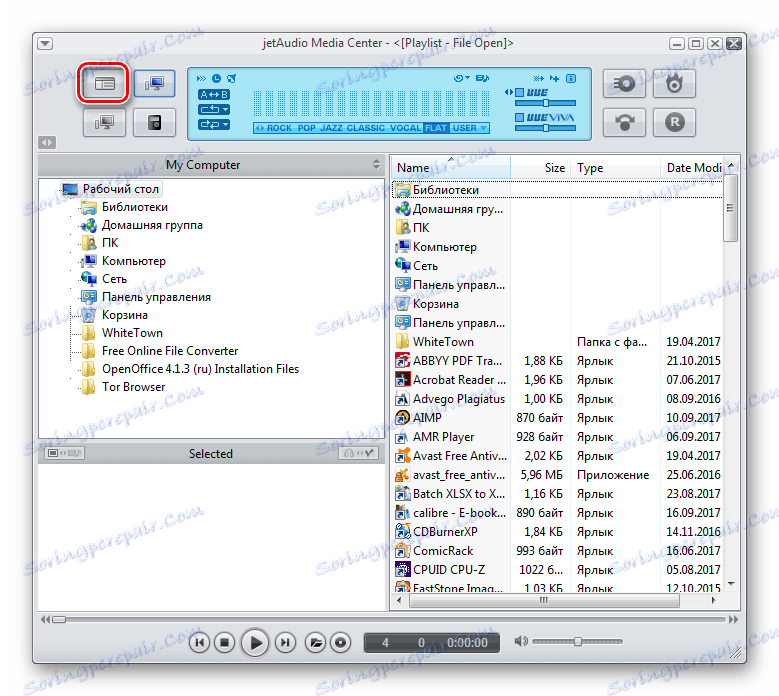The image size is (779, 696).
Task: Open the main menu arrow in title bar
Action: point(45,43)
